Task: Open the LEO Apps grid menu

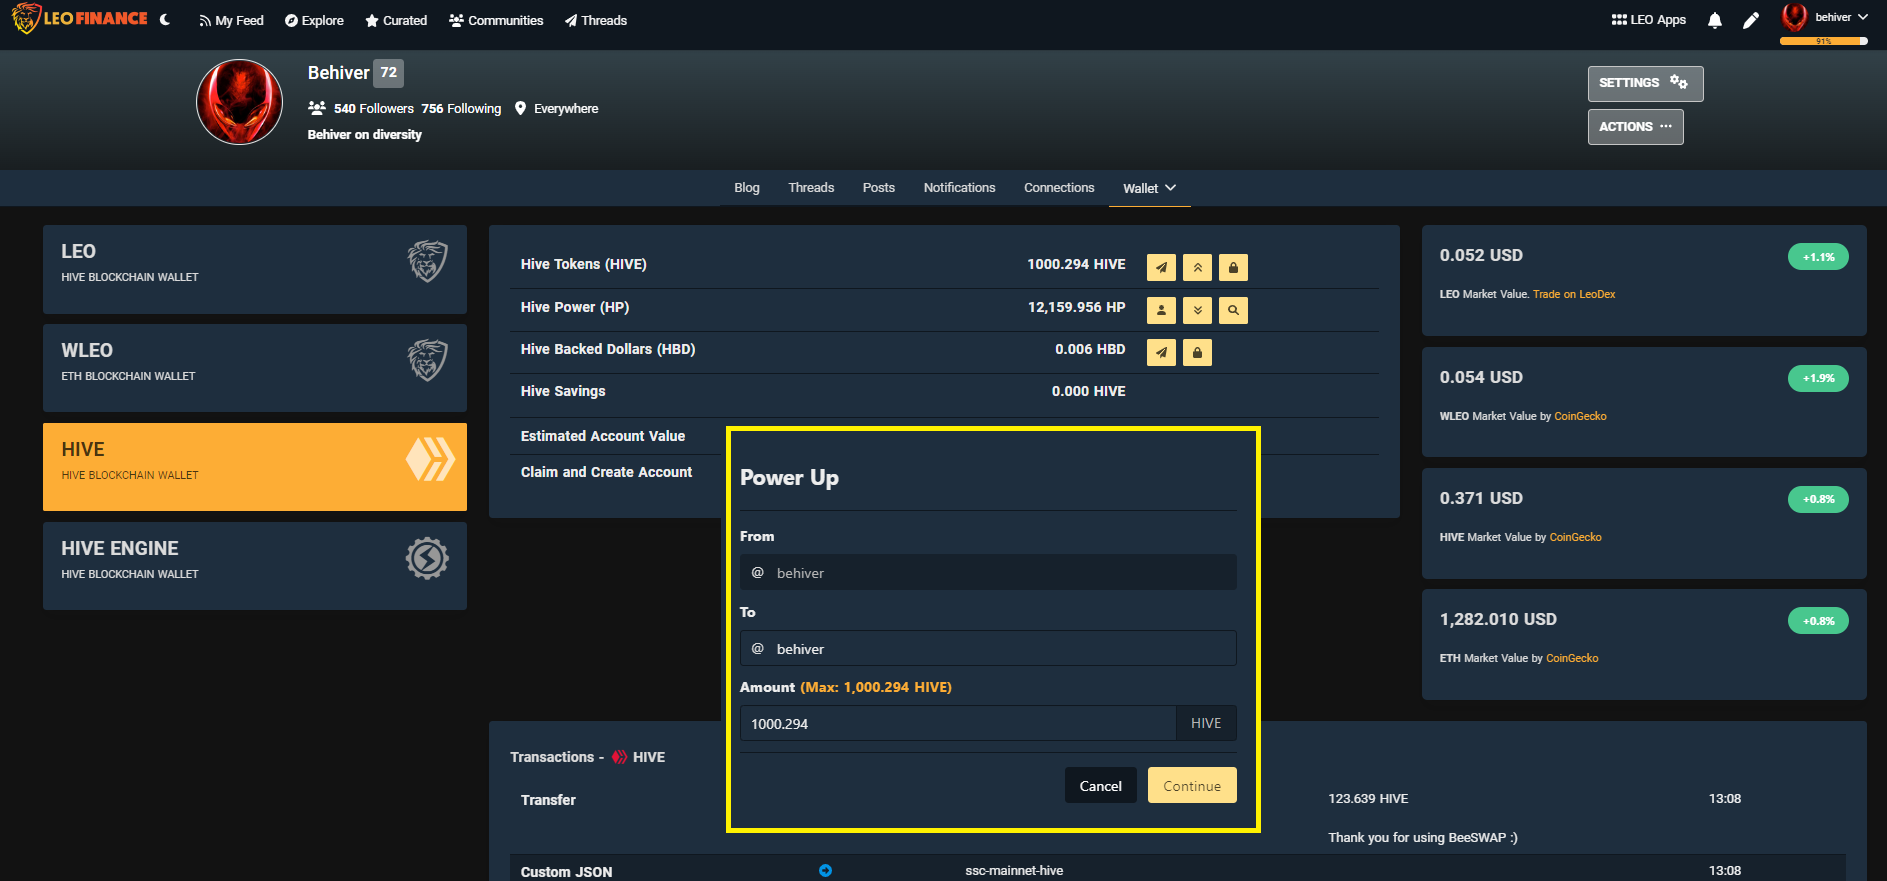Action: 1649,20
